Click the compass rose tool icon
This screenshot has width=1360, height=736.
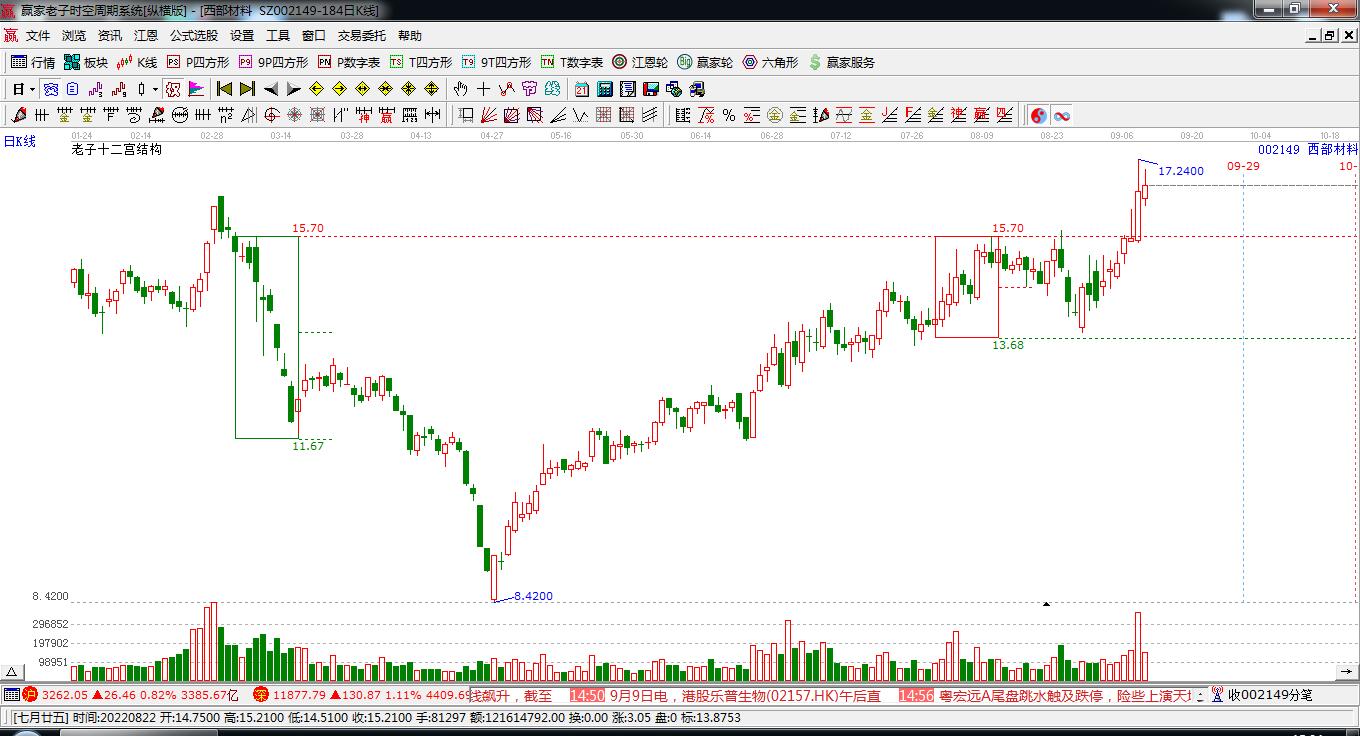[x=294, y=115]
